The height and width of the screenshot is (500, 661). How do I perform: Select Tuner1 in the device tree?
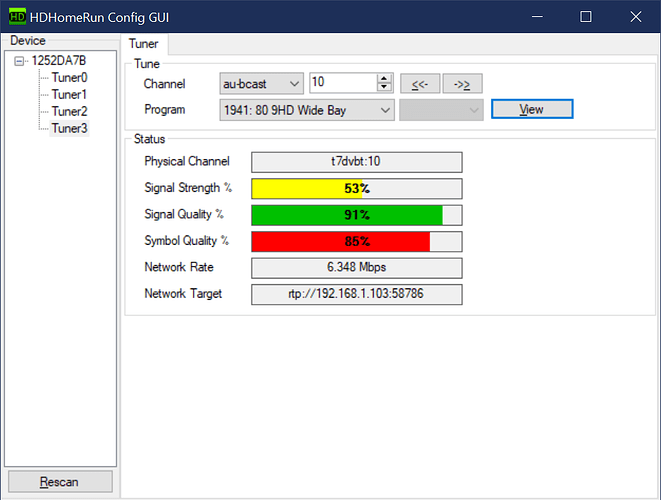click(x=69, y=94)
